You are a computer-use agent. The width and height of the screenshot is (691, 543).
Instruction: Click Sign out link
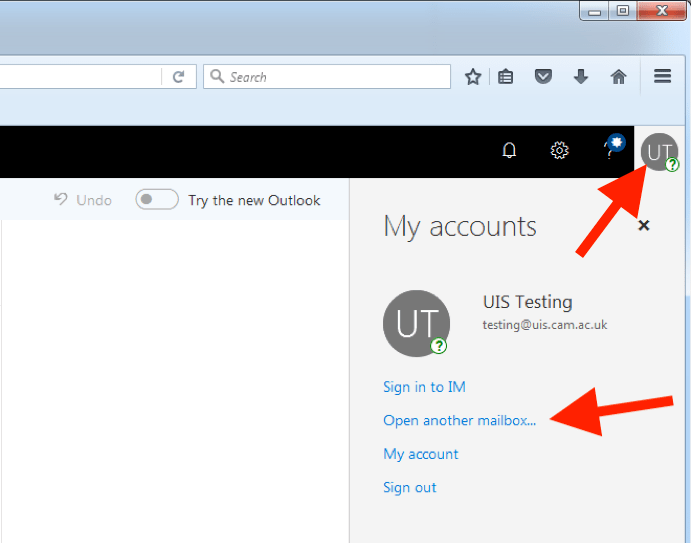tap(409, 487)
